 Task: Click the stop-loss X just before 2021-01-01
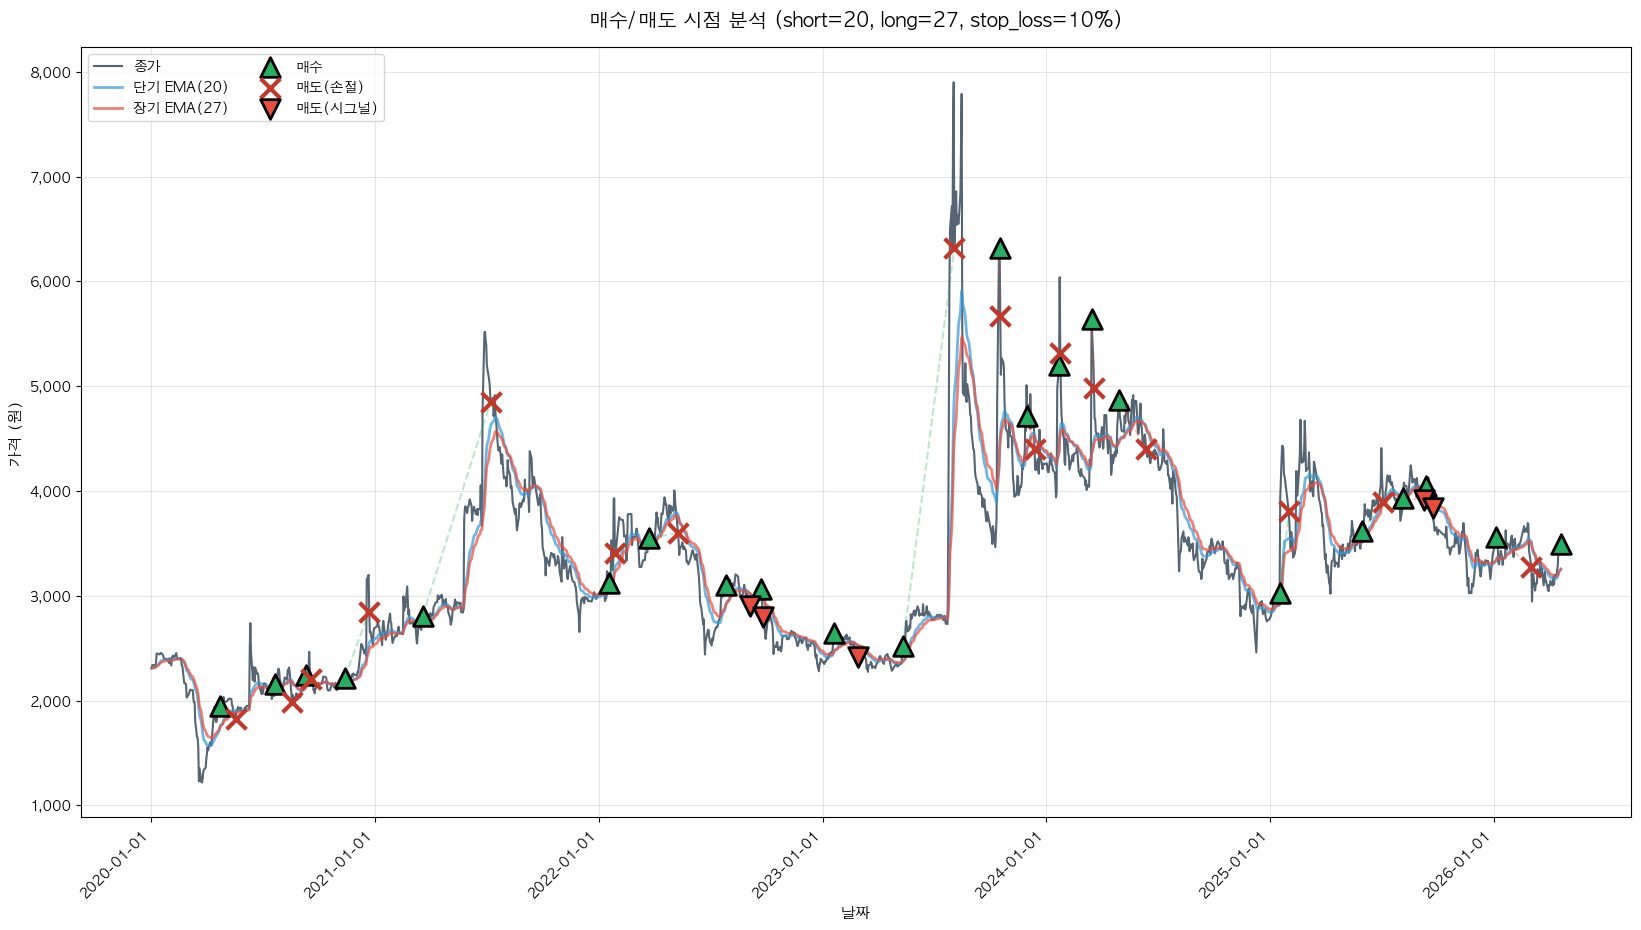(x=369, y=612)
